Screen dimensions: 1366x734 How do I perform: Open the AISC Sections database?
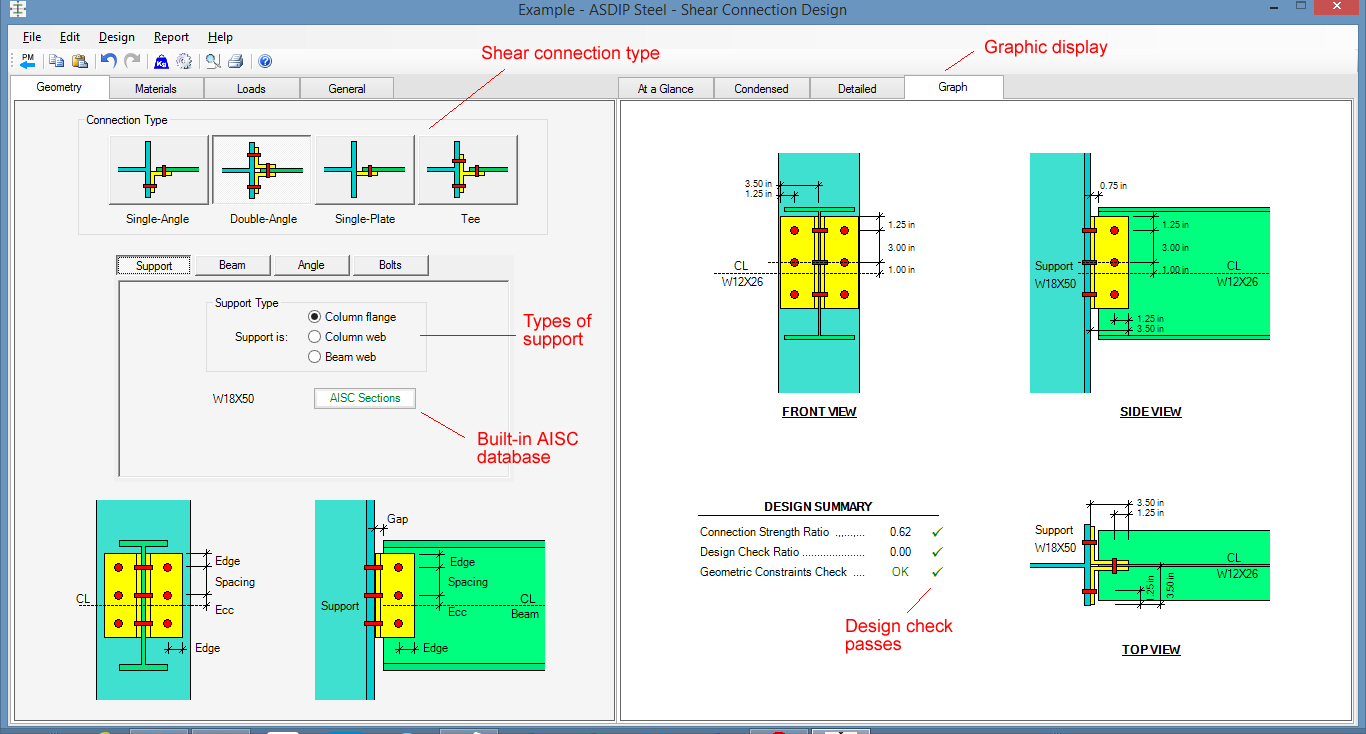point(364,398)
